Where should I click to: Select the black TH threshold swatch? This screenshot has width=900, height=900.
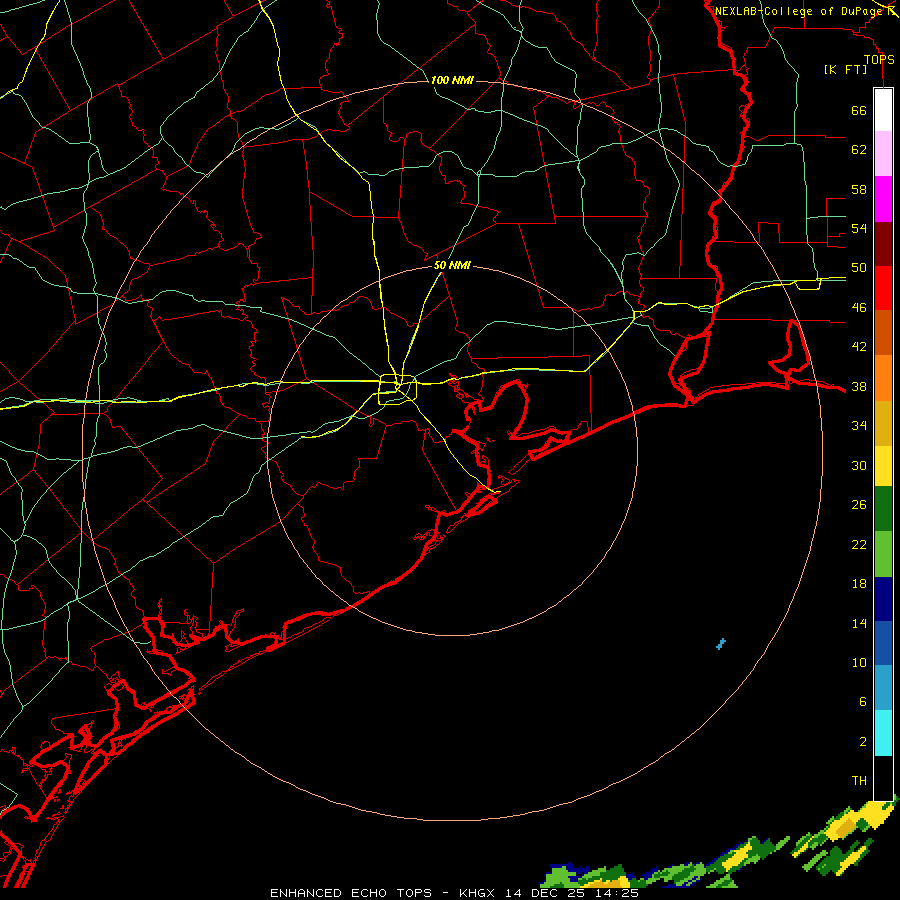pos(883,778)
